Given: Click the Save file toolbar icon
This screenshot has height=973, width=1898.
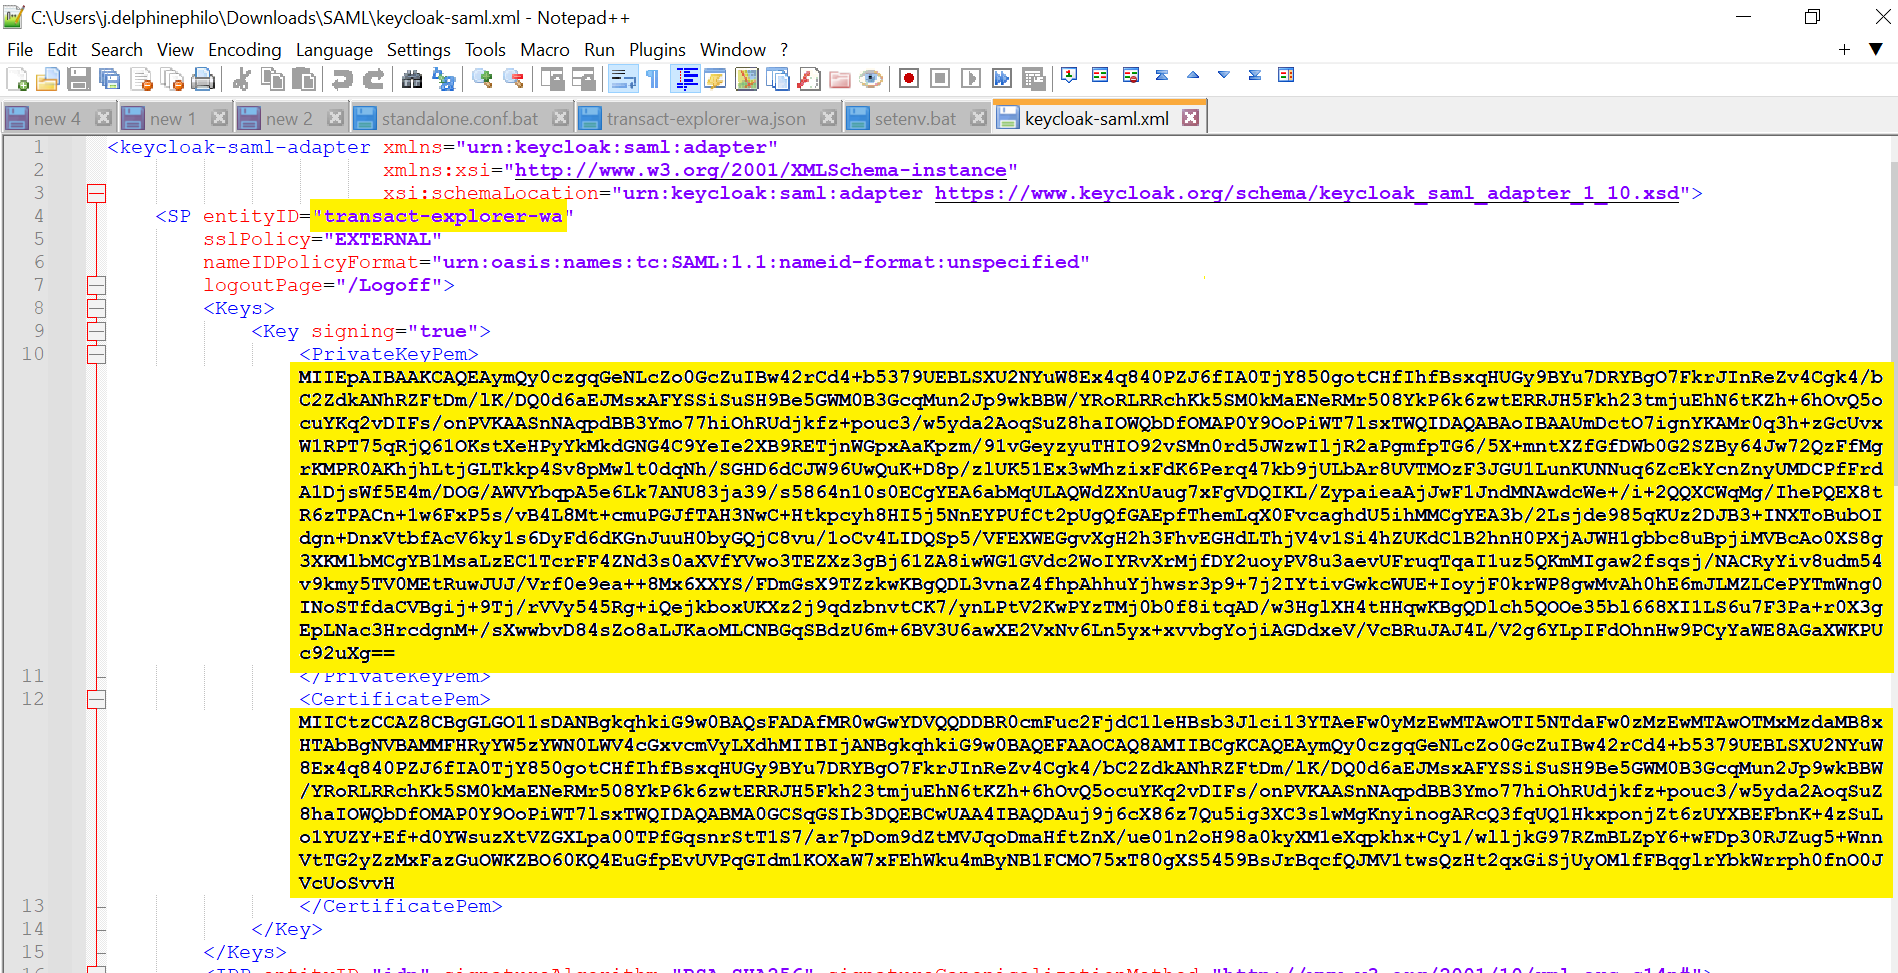Looking at the screenshot, I should [x=79, y=79].
